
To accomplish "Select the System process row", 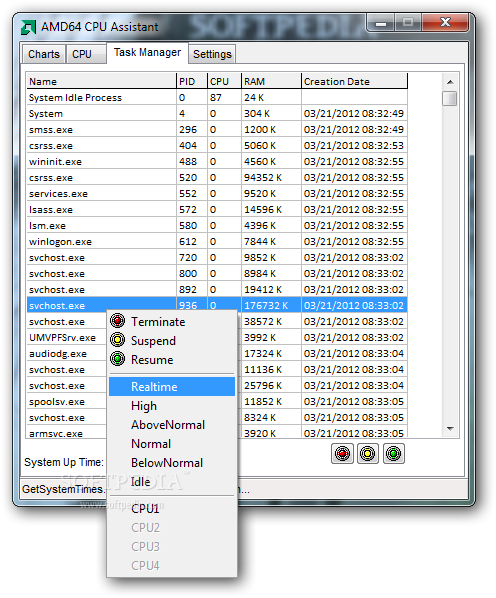I will [x=217, y=114].
